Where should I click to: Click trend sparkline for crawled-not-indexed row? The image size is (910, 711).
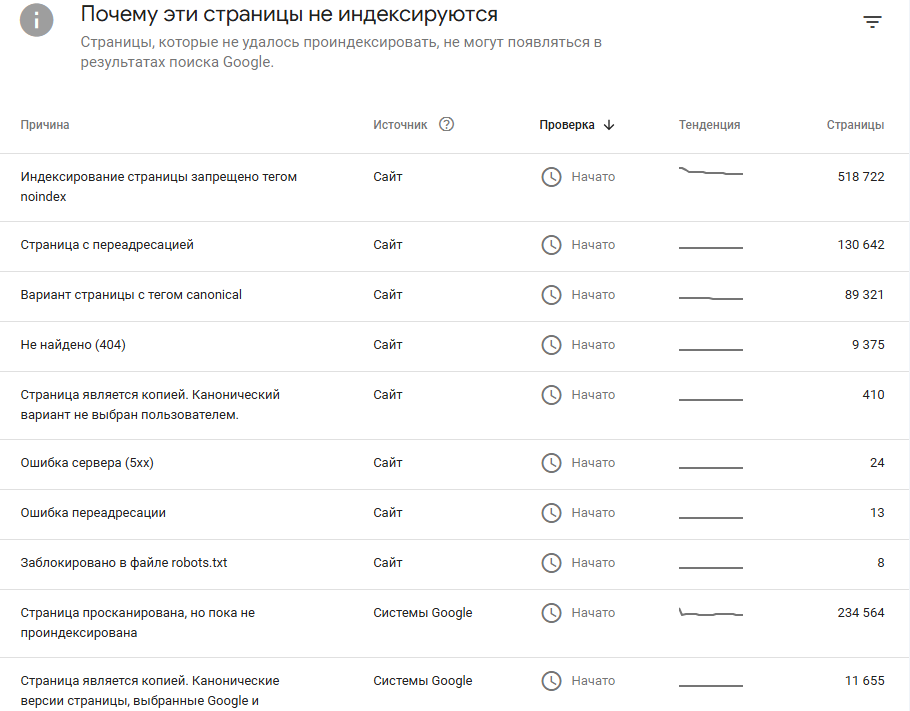coord(710,612)
